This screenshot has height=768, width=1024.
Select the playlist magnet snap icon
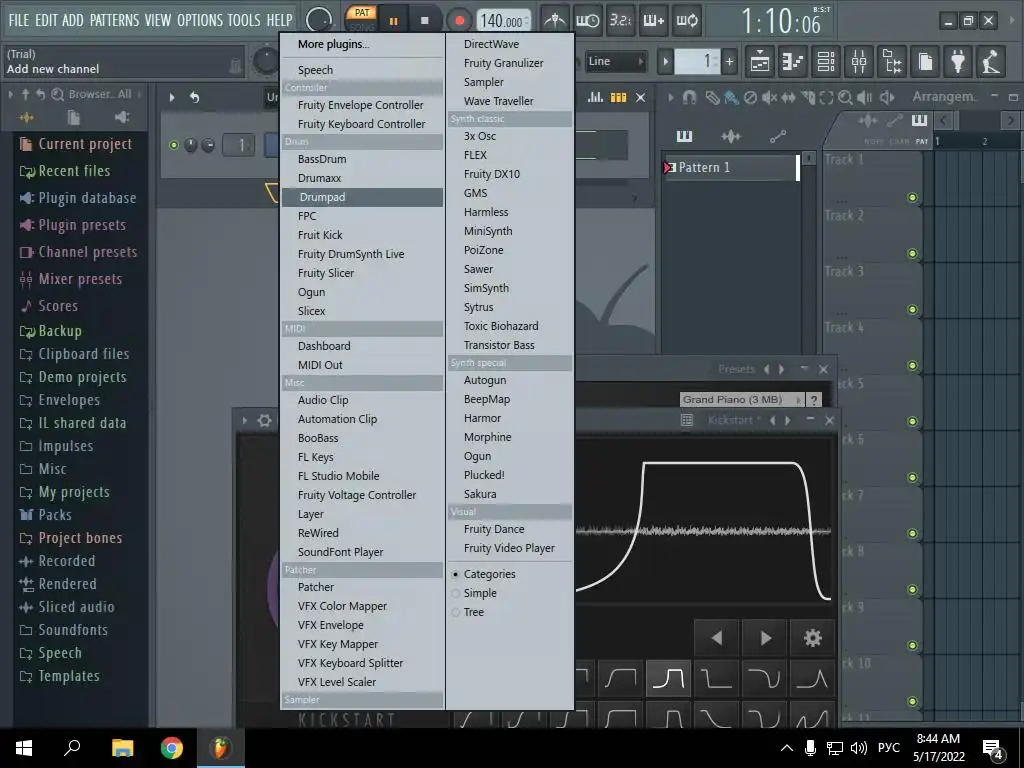point(689,97)
